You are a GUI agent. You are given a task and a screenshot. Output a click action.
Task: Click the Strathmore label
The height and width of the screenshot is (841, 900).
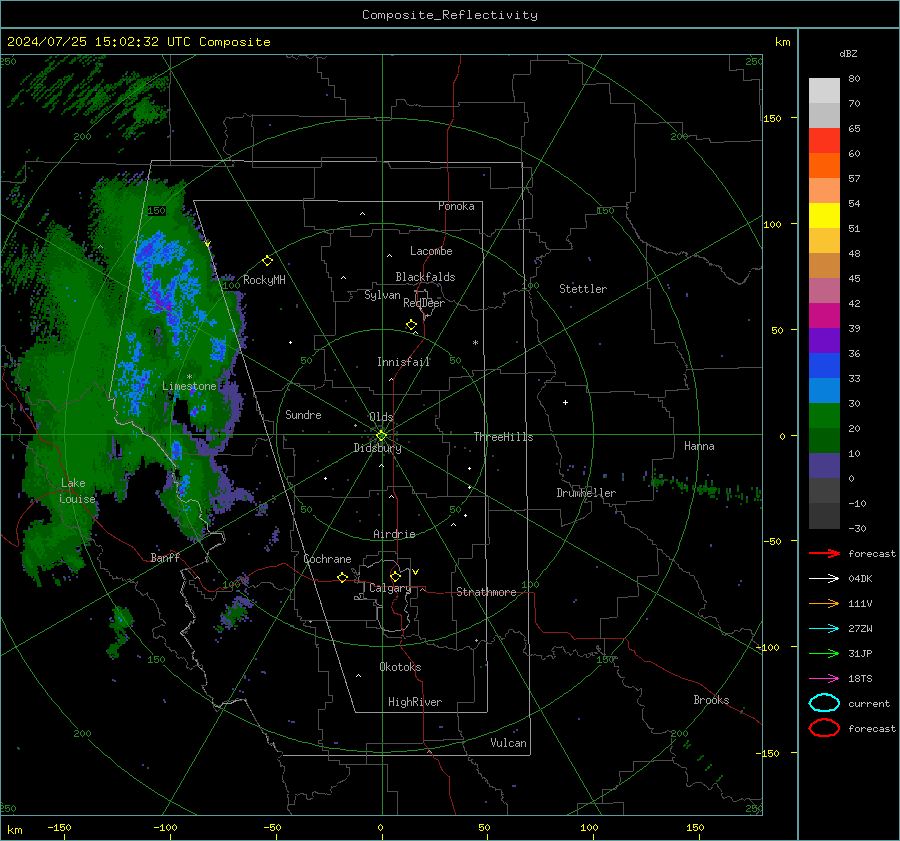[x=486, y=592]
